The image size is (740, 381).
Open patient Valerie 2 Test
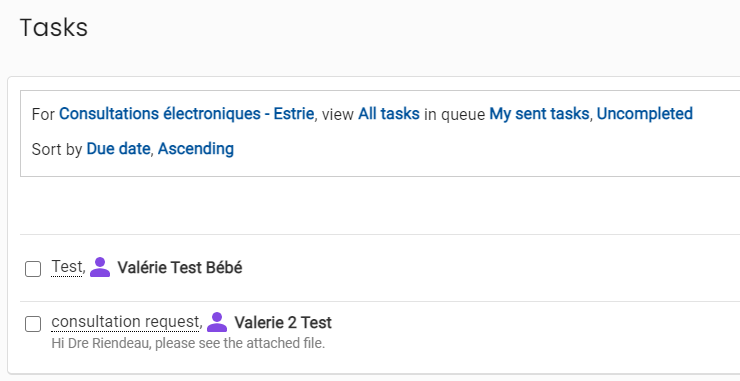click(283, 322)
